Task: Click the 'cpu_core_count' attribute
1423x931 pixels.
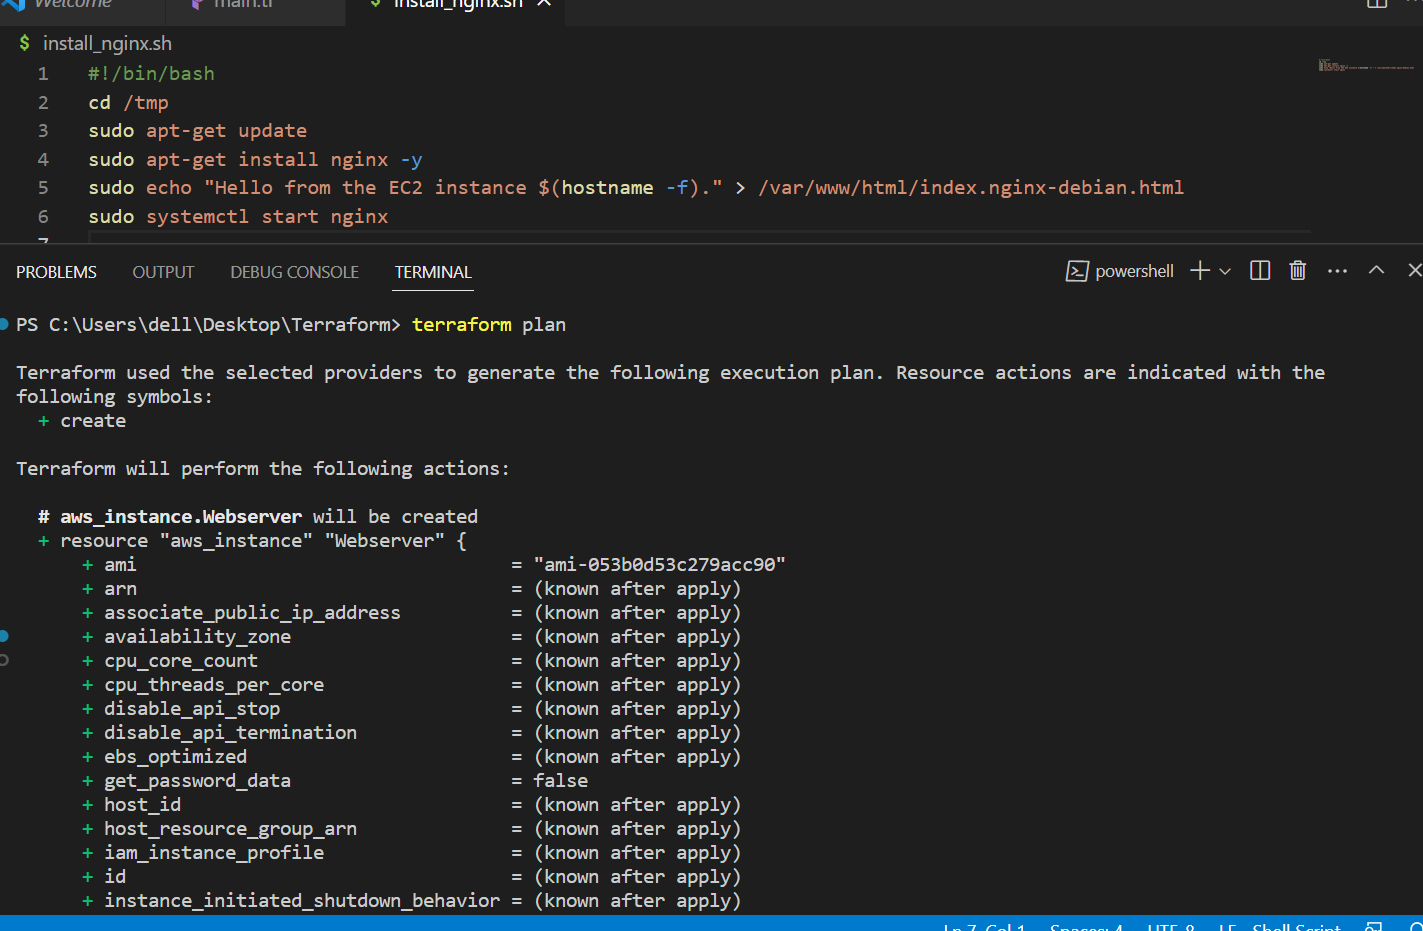Action: click(x=181, y=660)
